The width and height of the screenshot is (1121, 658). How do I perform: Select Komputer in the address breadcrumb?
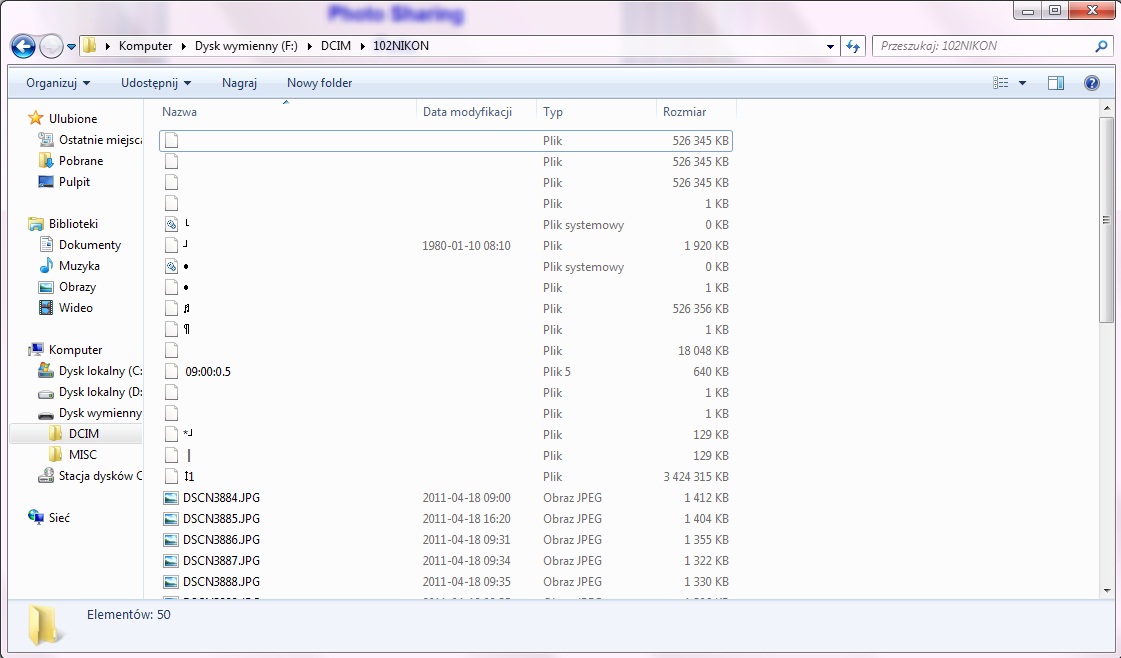click(x=145, y=46)
